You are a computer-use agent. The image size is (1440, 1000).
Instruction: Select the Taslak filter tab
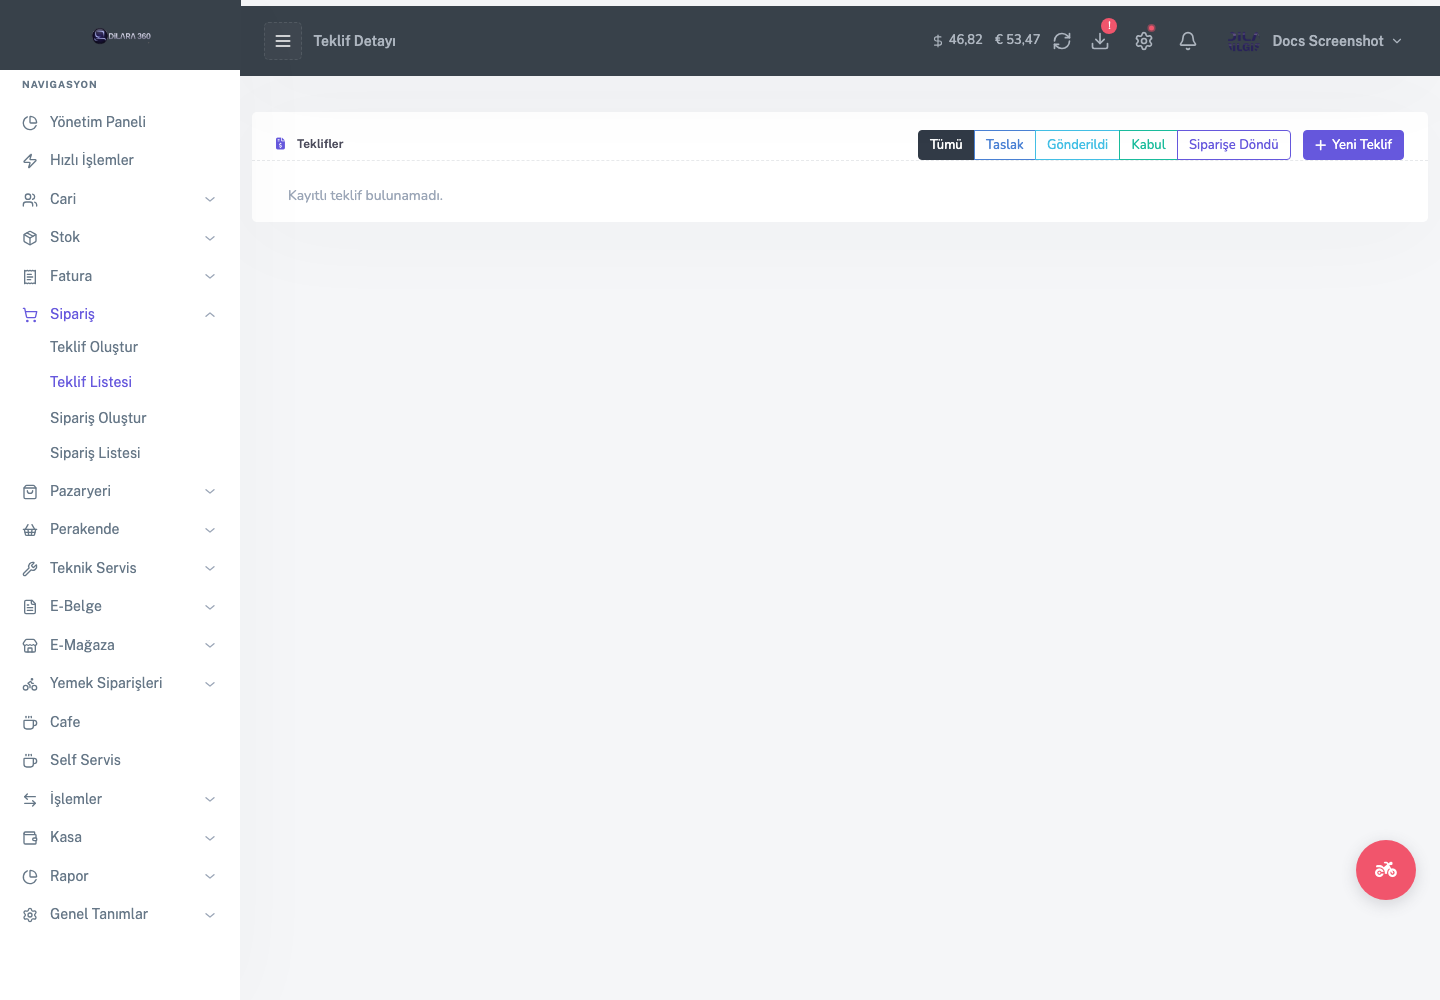point(1004,145)
